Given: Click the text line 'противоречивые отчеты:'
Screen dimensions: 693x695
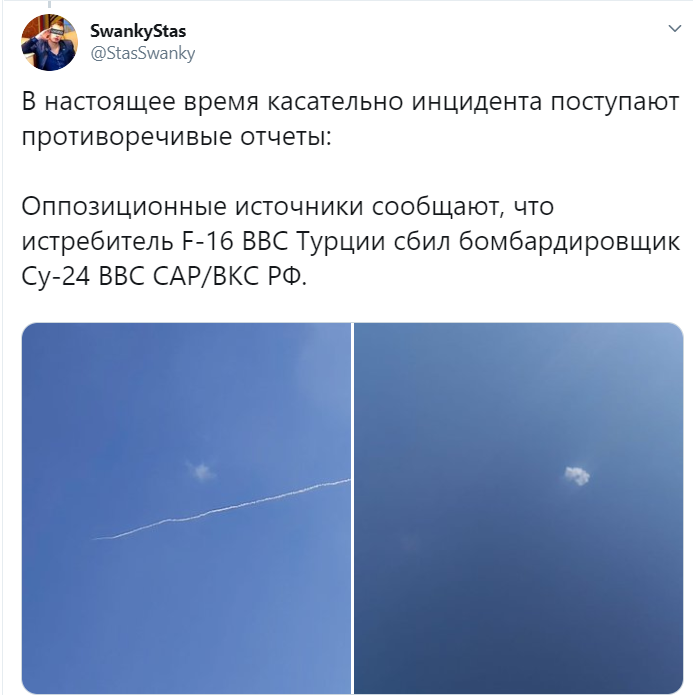Looking at the screenshot, I should tap(176, 137).
